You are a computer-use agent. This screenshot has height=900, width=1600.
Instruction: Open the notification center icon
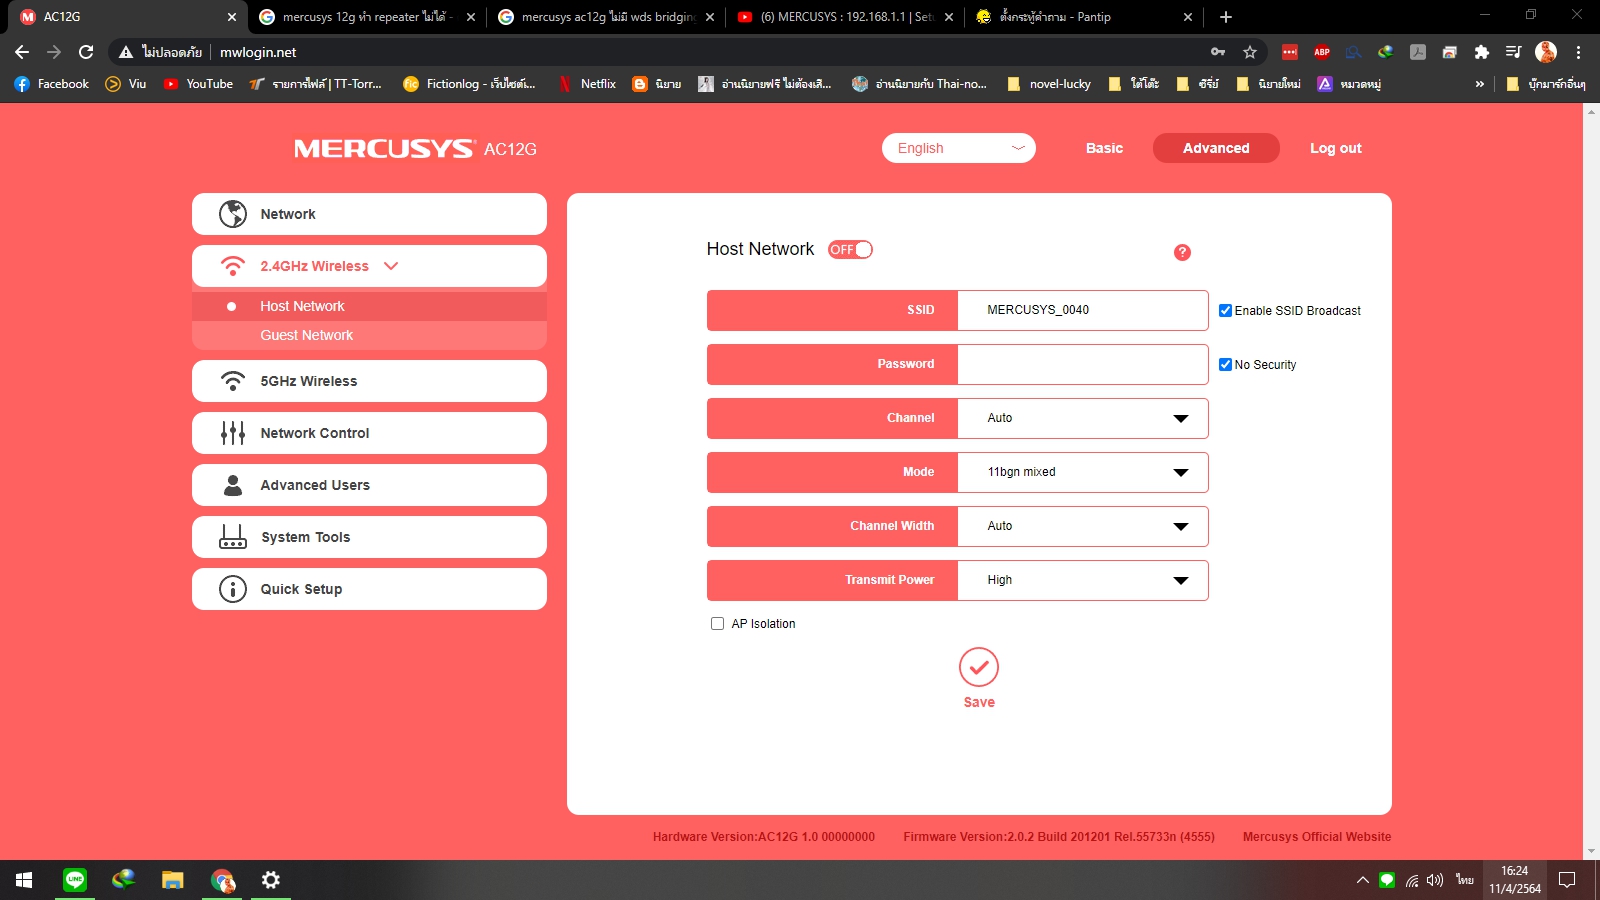click(x=1567, y=880)
